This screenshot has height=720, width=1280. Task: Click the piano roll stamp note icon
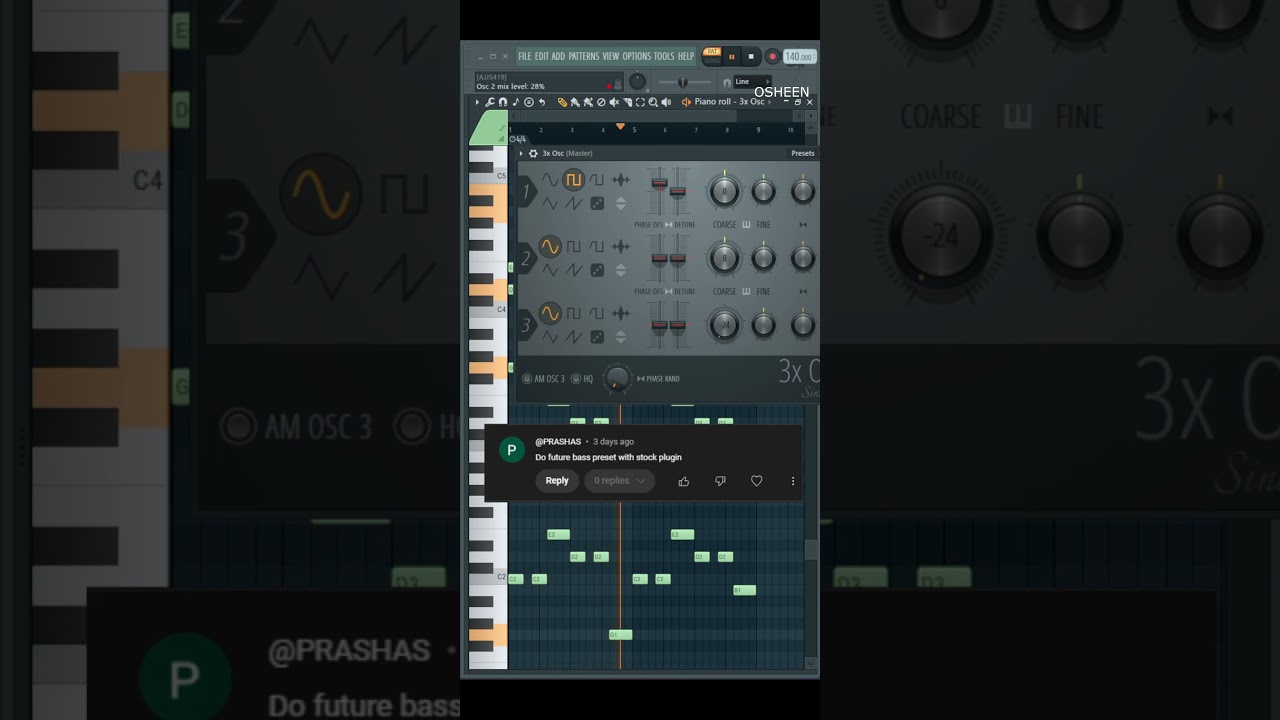click(516, 102)
